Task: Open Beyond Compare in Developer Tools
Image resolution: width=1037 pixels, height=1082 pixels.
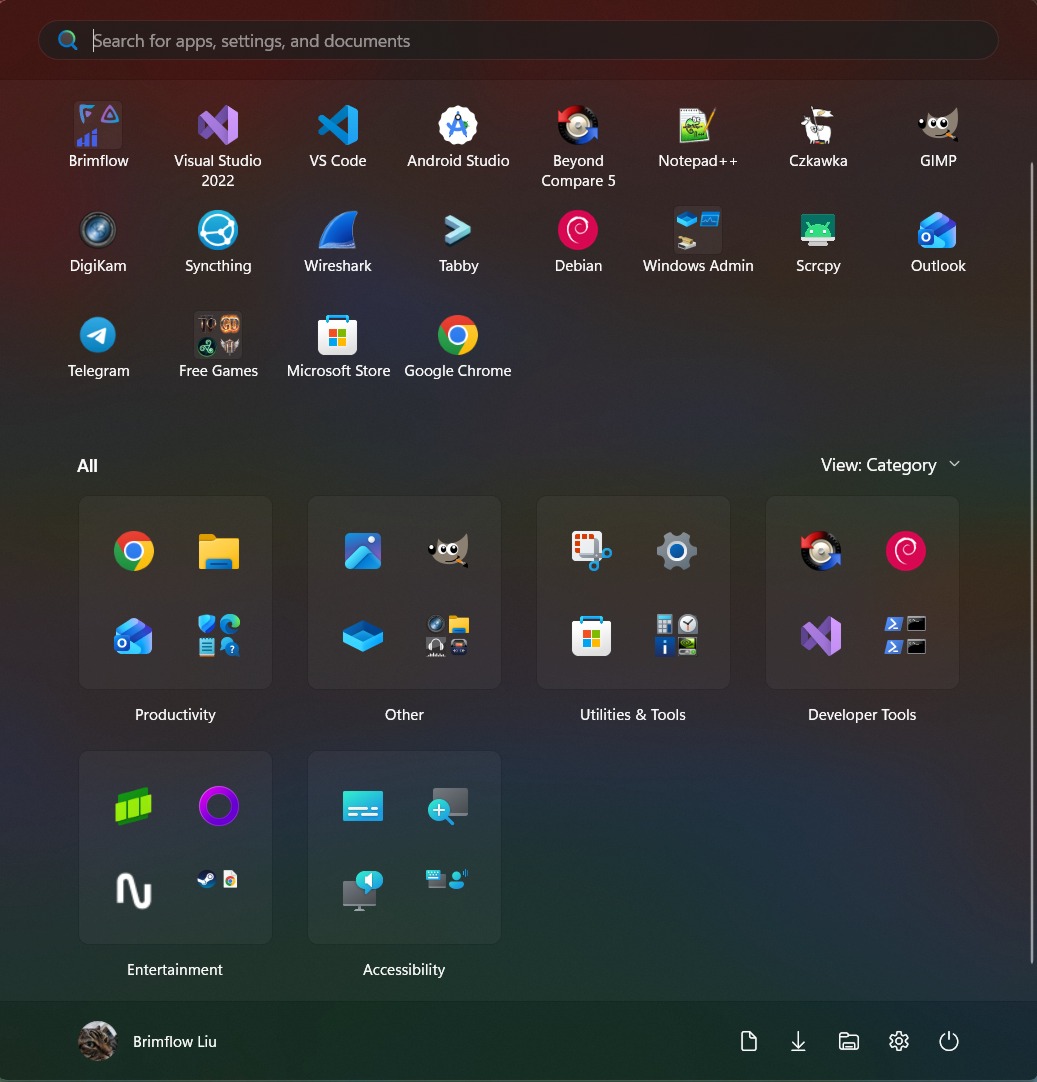Action: [x=820, y=551]
